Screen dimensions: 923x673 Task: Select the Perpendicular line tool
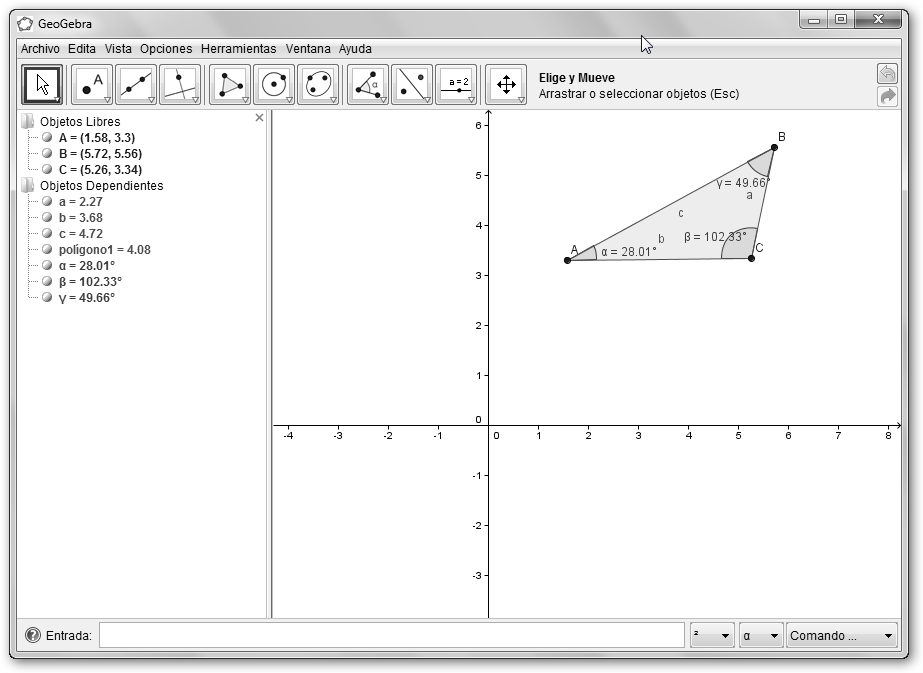pyautogui.click(x=179, y=85)
